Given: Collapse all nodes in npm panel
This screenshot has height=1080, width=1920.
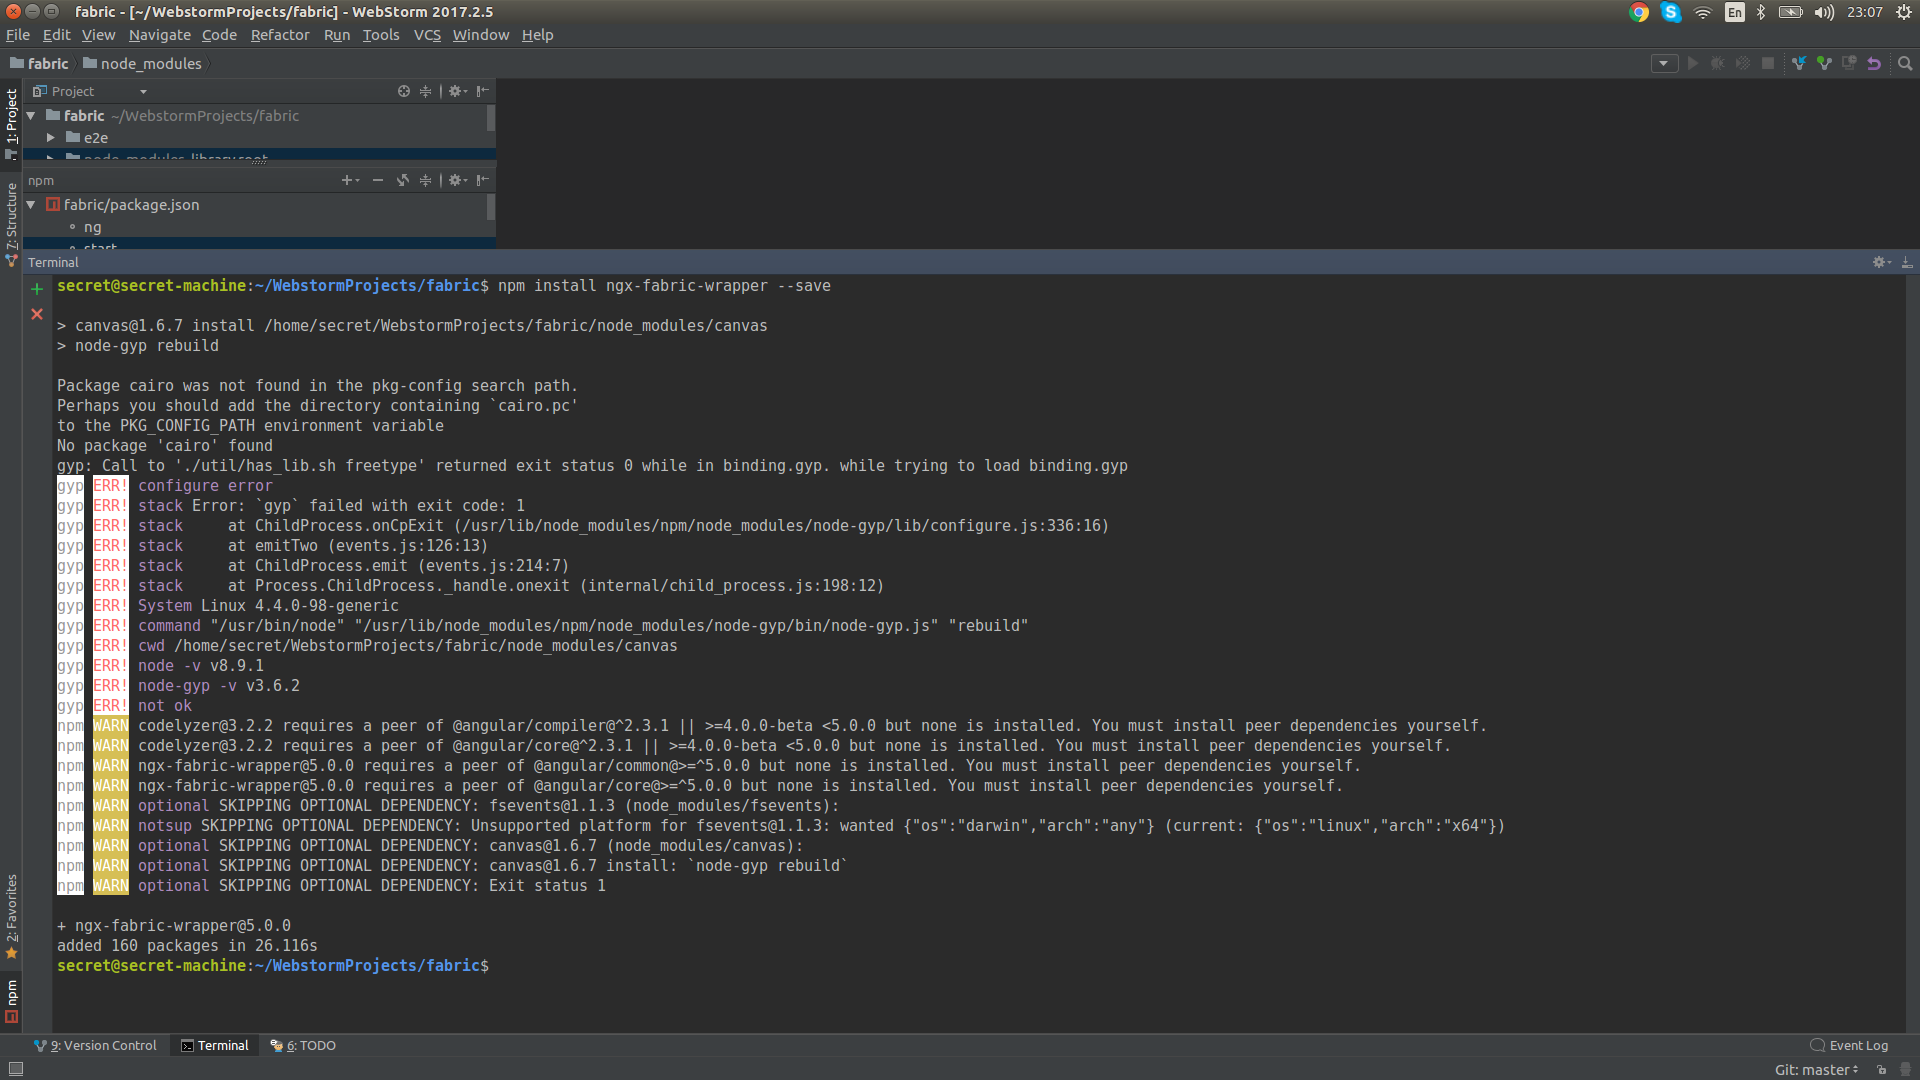Looking at the screenshot, I should click(425, 180).
